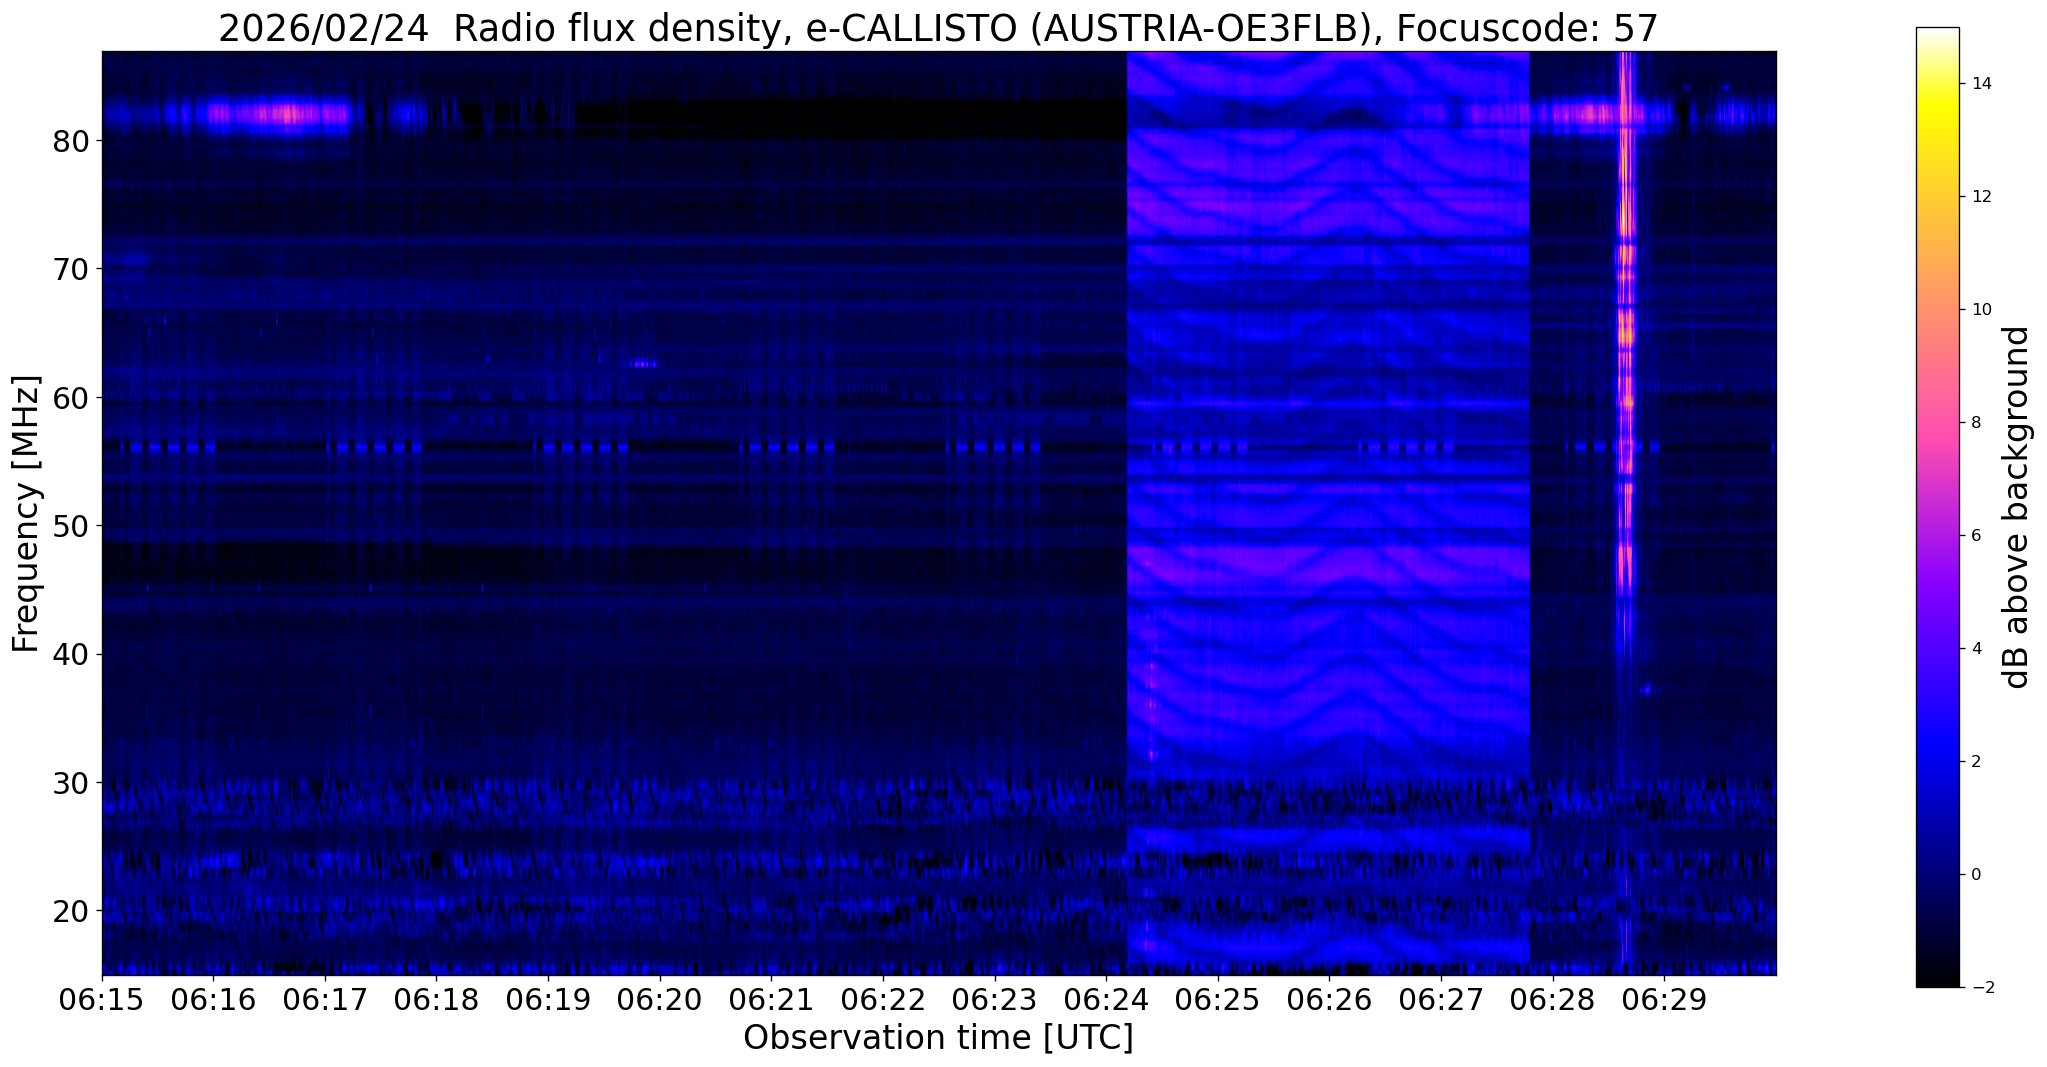
Task: Click the 2 dB colorbar tick label
Action: [1976, 762]
